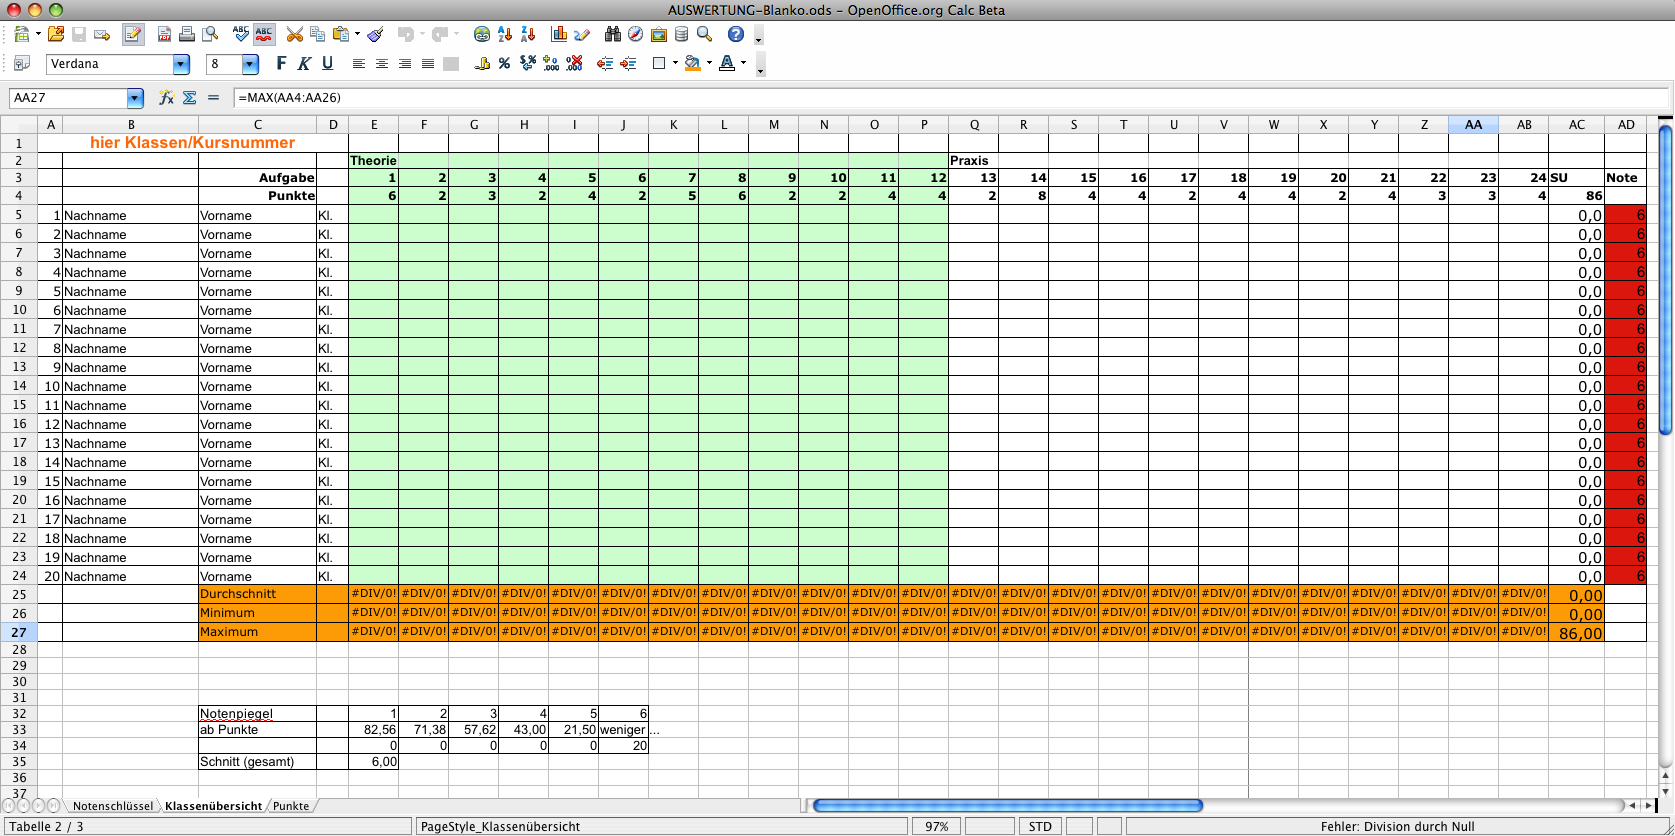Click the STD selection mode field
1675x836 pixels.
coord(1040,827)
